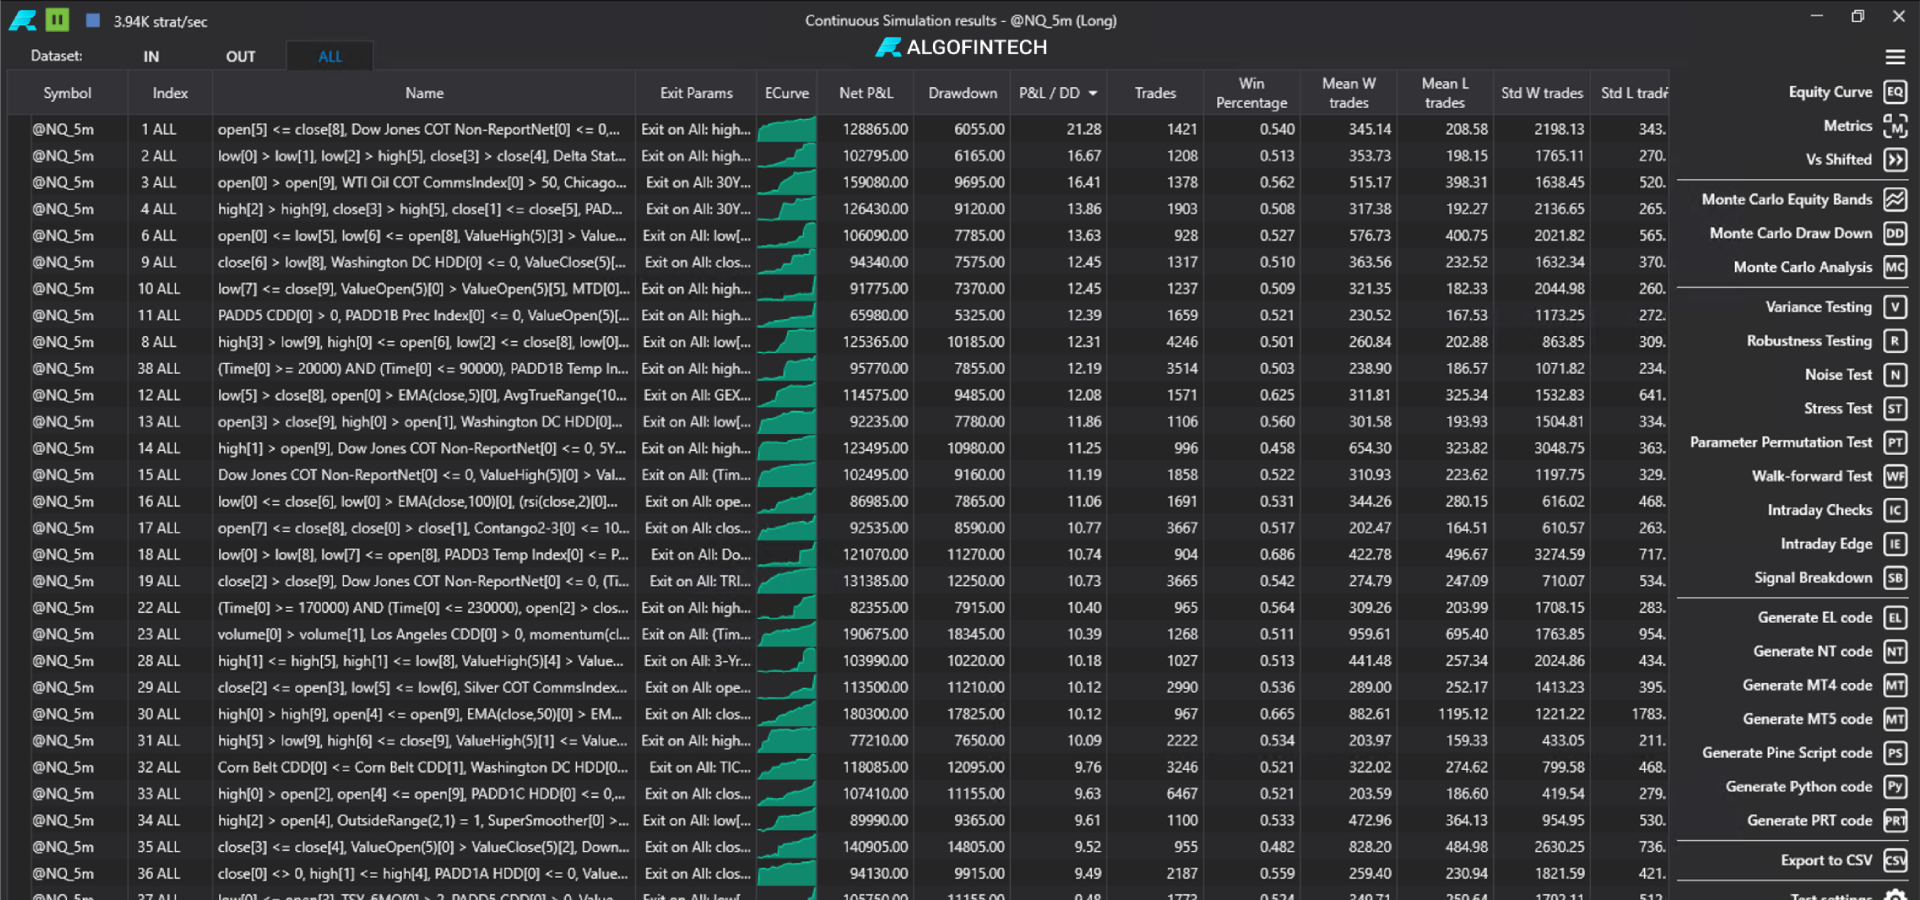
Task: Open the P&L / DD sort dropdown
Action: (1092, 93)
